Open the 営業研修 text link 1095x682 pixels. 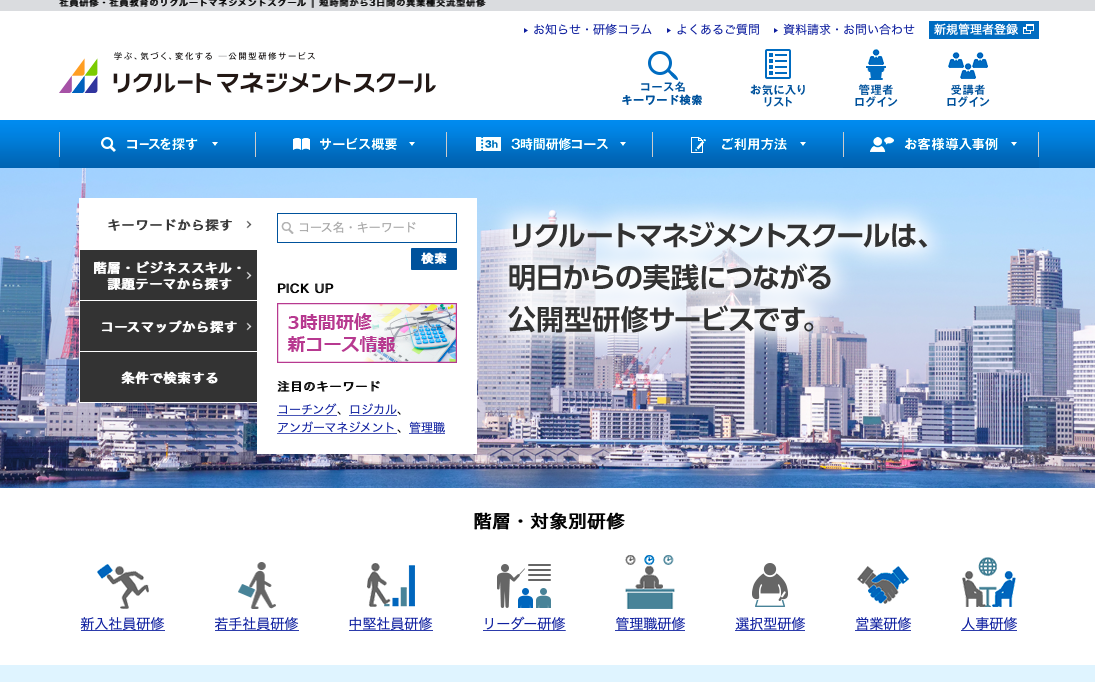[x=883, y=624]
